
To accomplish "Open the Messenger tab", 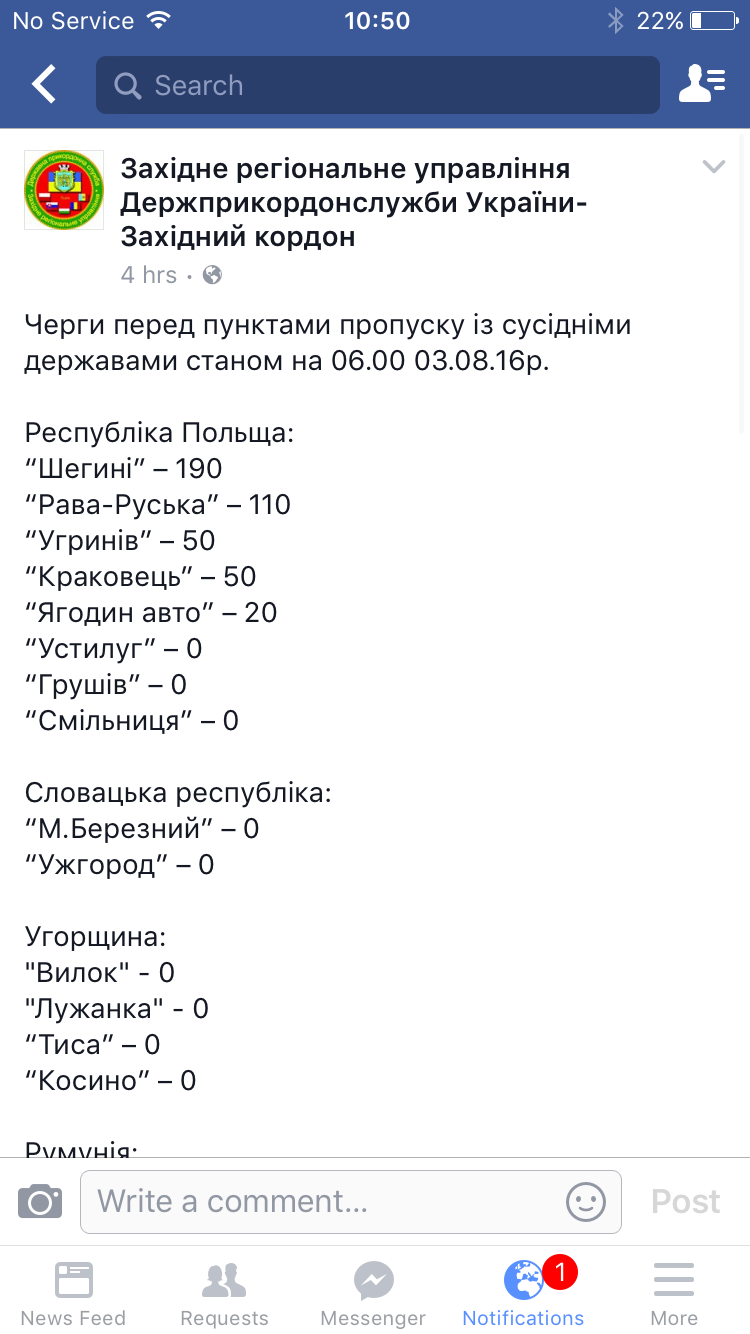I will click(x=373, y=1292).
